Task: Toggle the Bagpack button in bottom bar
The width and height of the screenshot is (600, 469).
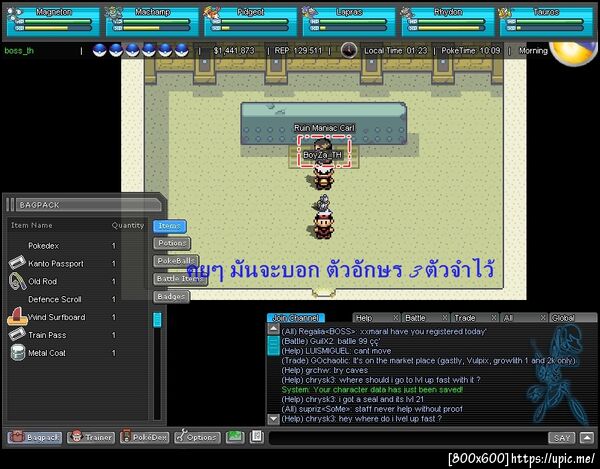Action: point(35,437)
